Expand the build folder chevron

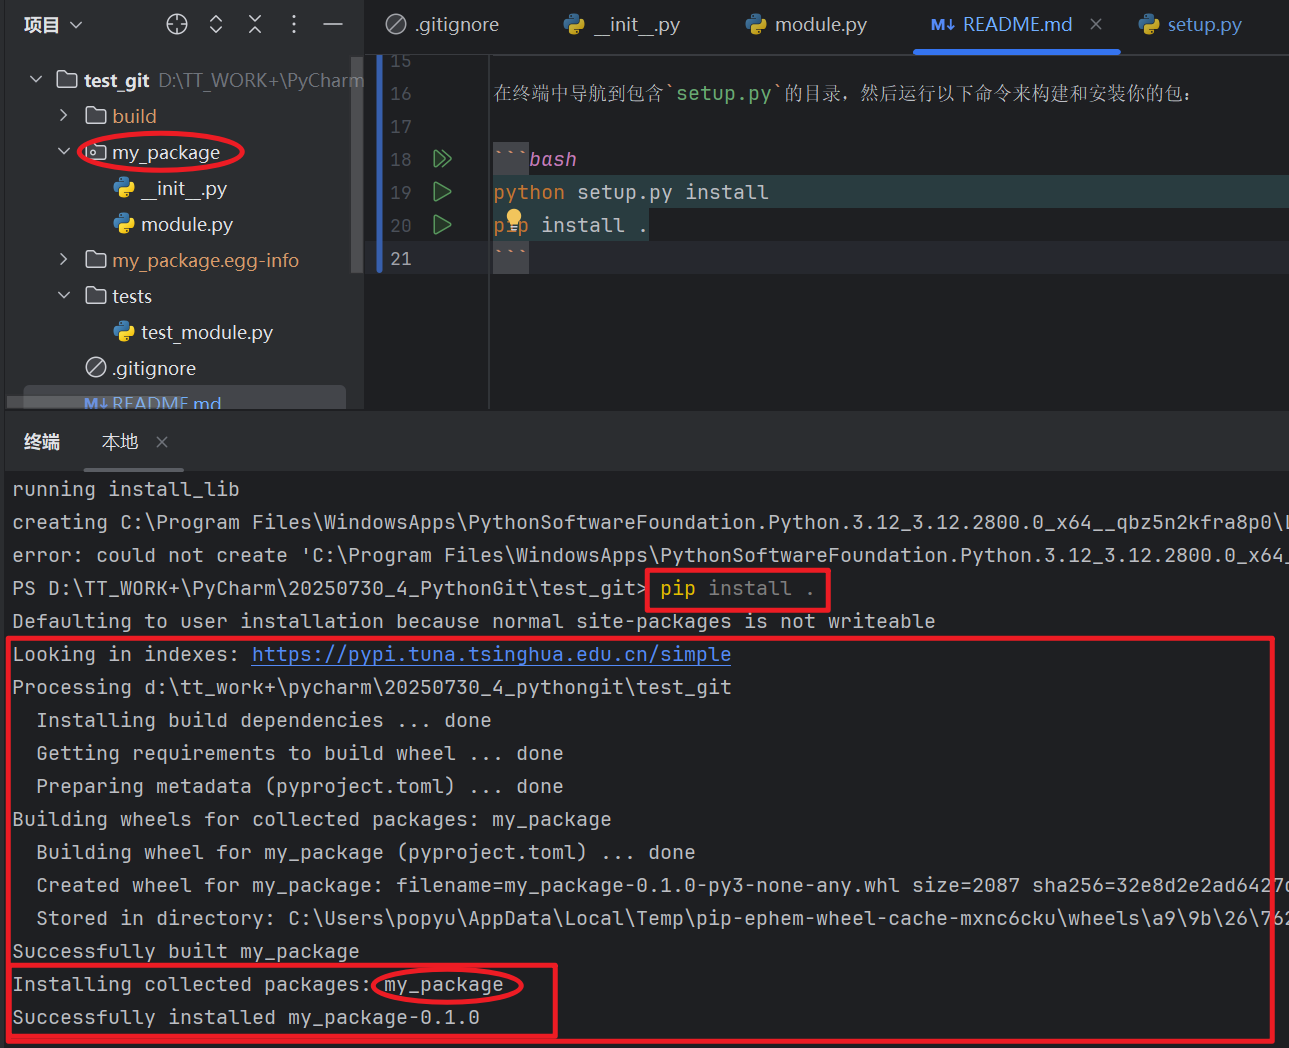tap(64, 116)
